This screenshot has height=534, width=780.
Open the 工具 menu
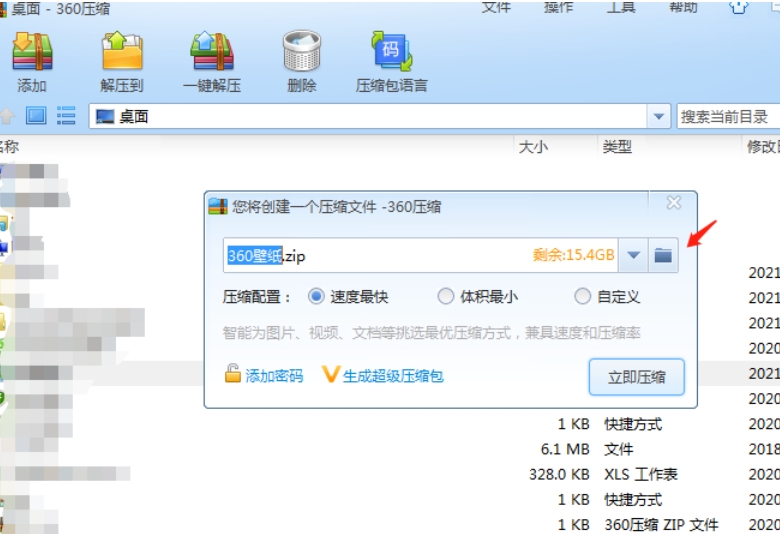pyautogui.click(x=621, y=7)
